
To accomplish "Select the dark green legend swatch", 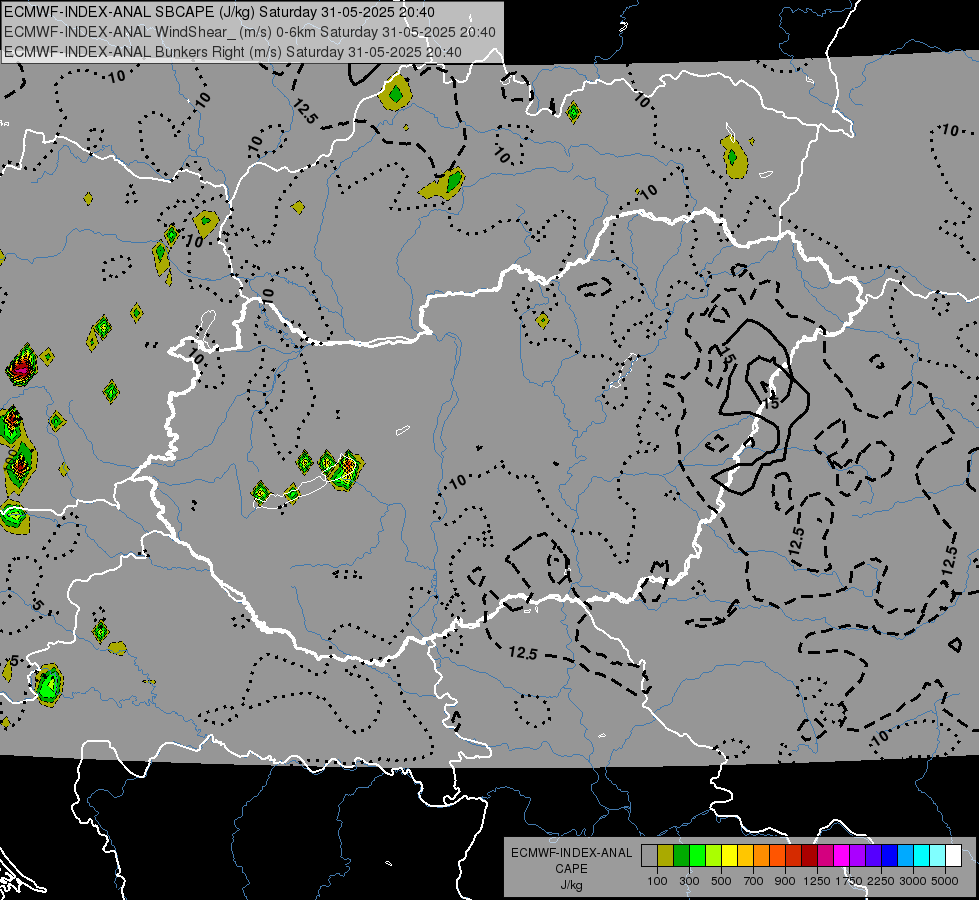I will click(681, 856).
